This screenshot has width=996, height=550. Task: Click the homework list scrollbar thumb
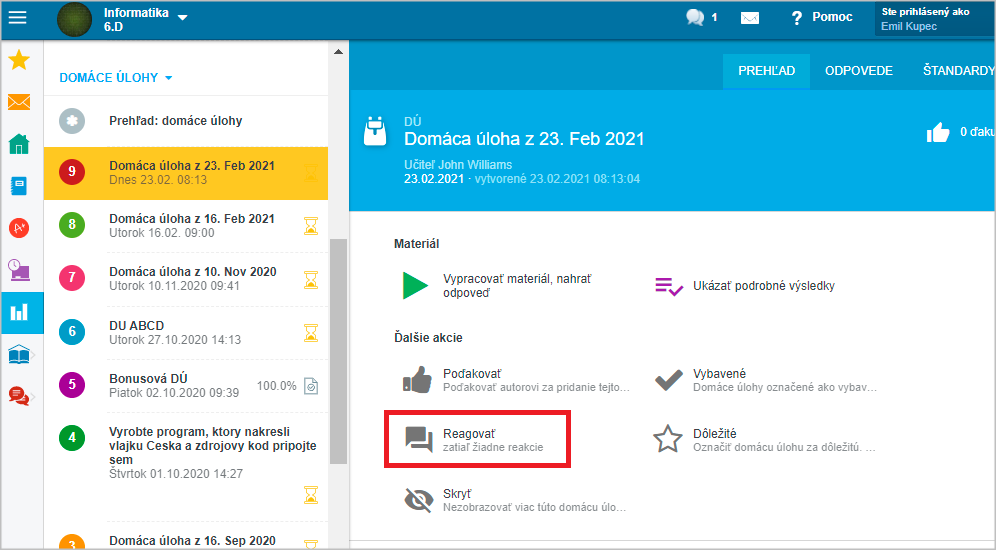[339, 351]
